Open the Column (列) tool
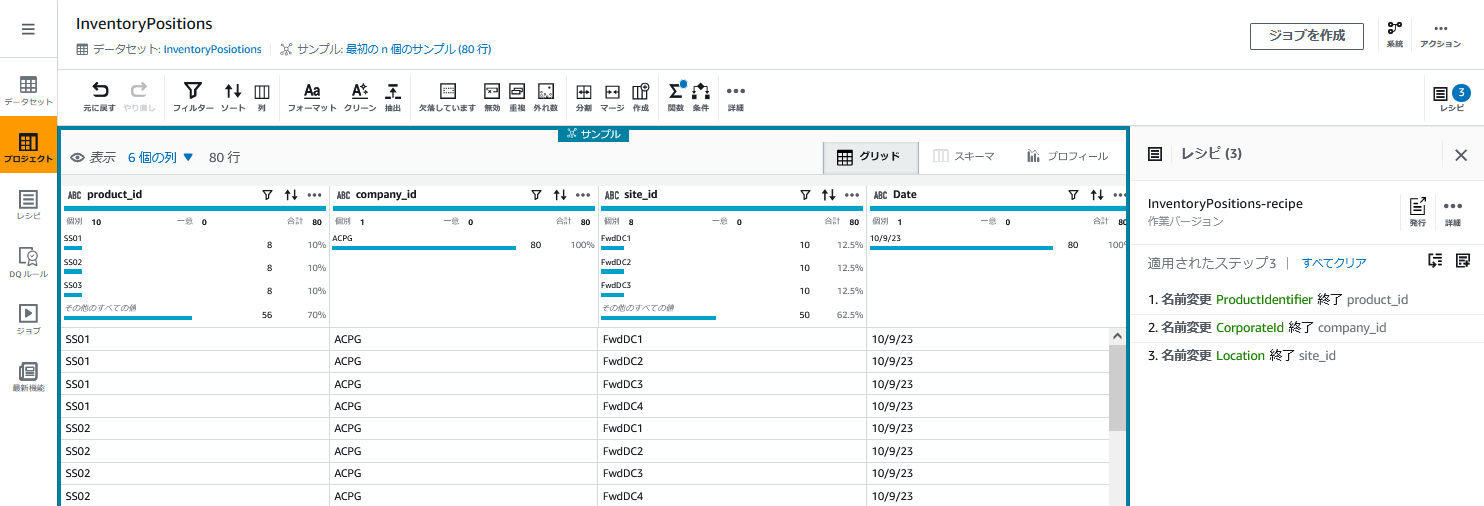 click(x=261, y=96)
